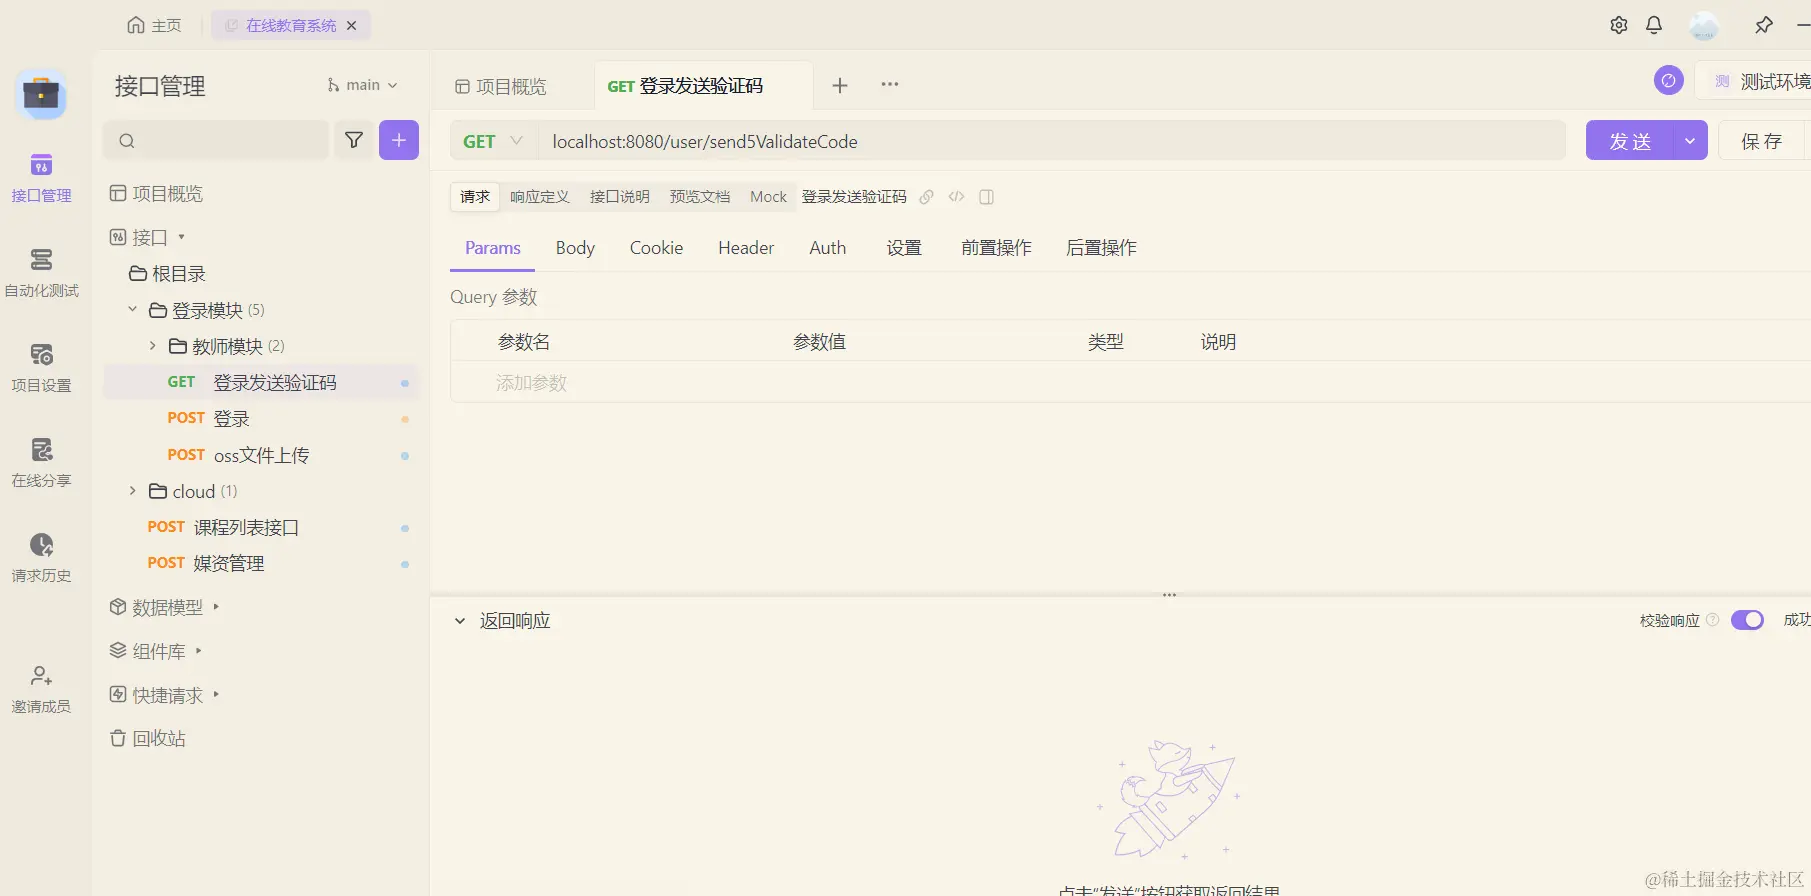The image size is (1811, 896).
Task: Open the Mock sub-tab
Action: (x=769, y=197)
